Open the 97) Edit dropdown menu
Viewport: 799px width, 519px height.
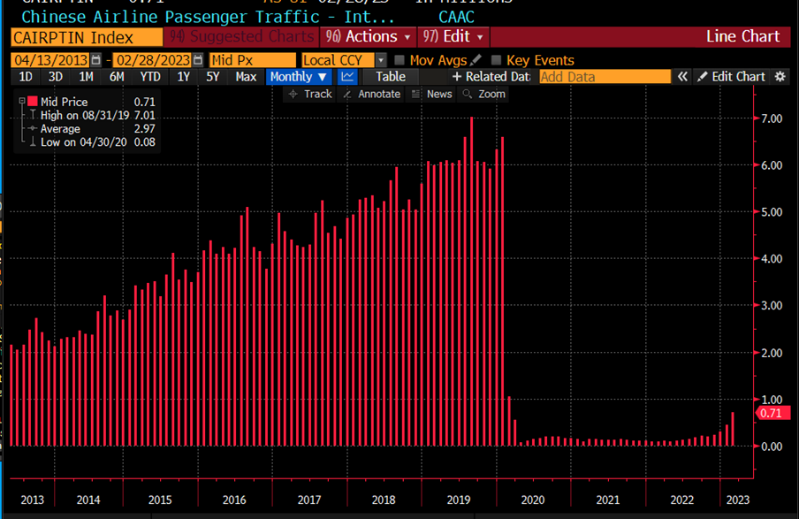(453, 37)
